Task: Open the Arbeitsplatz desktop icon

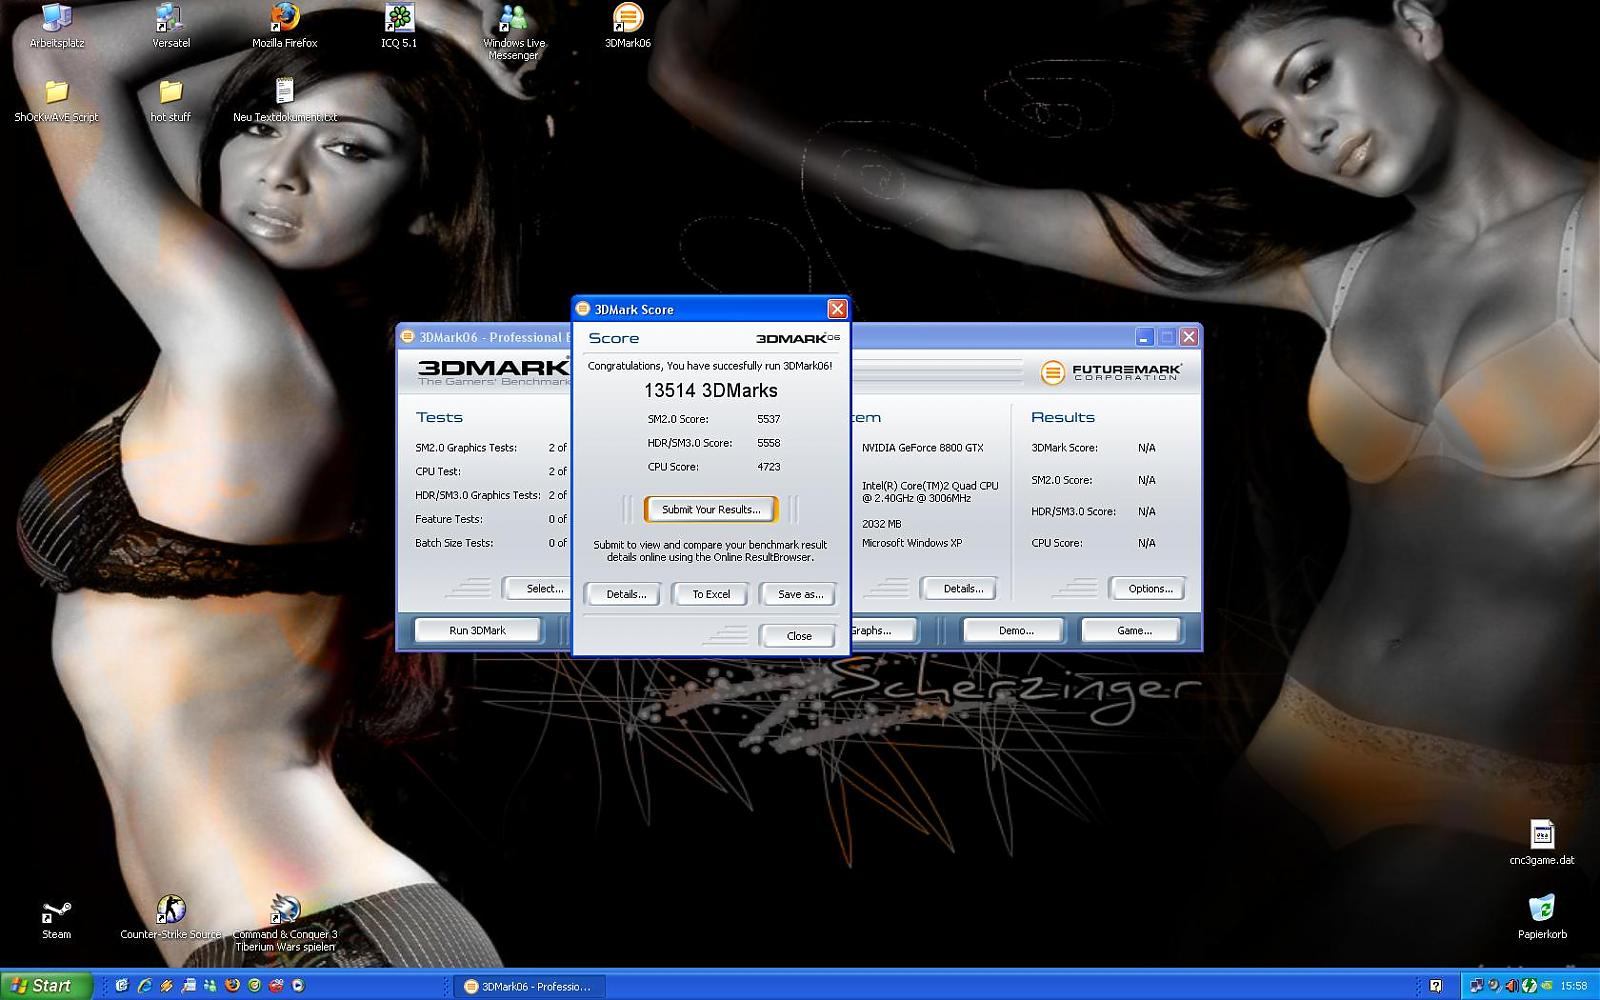Action: [57, 26]
